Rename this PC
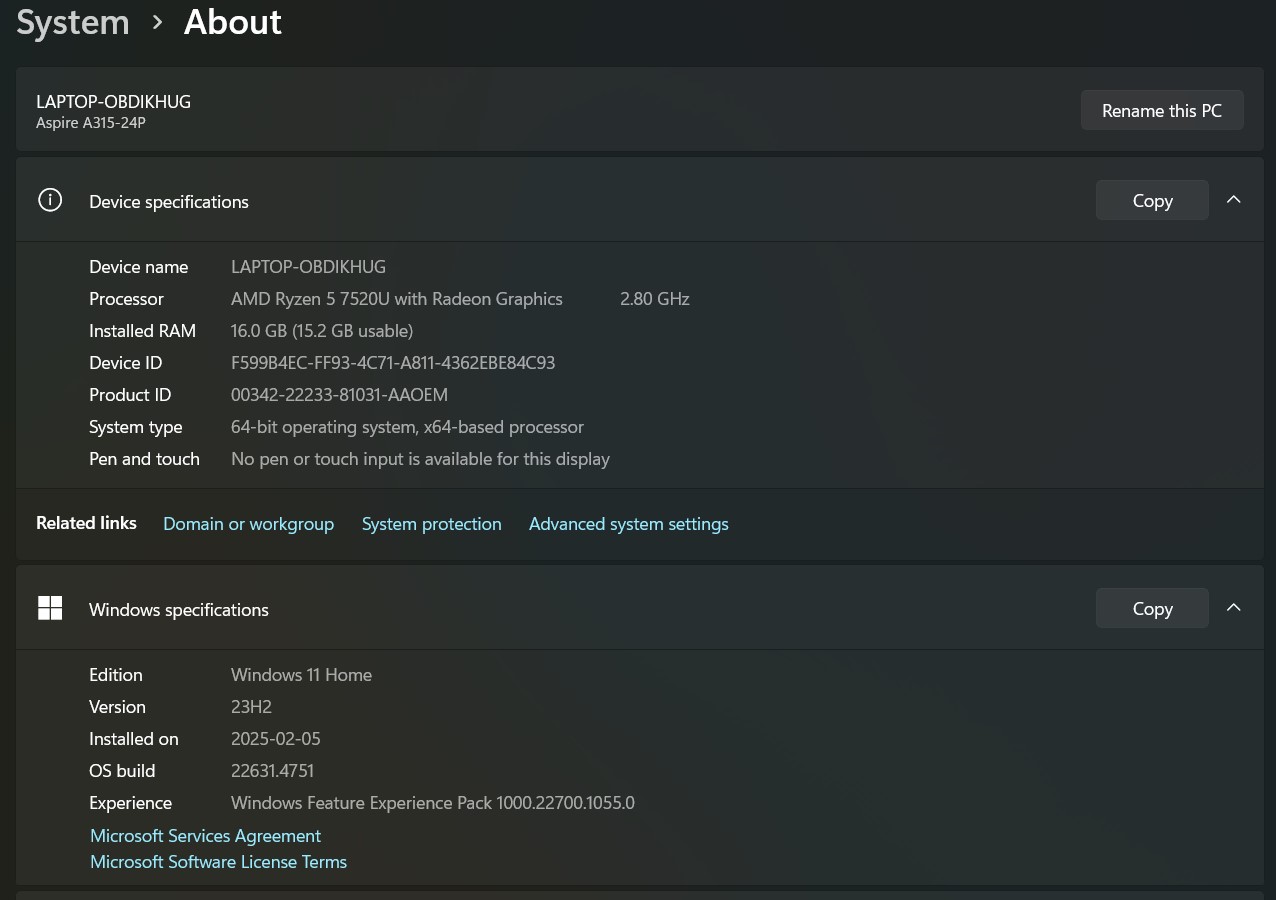Image resolution: width=1276 pixels, height=900 pixels. click(1162, 110)
